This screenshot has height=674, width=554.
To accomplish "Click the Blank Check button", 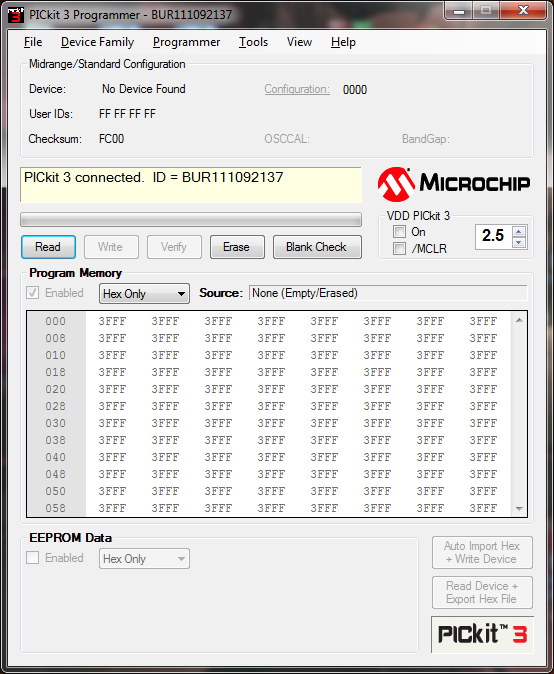I will [x=317, y=247].
